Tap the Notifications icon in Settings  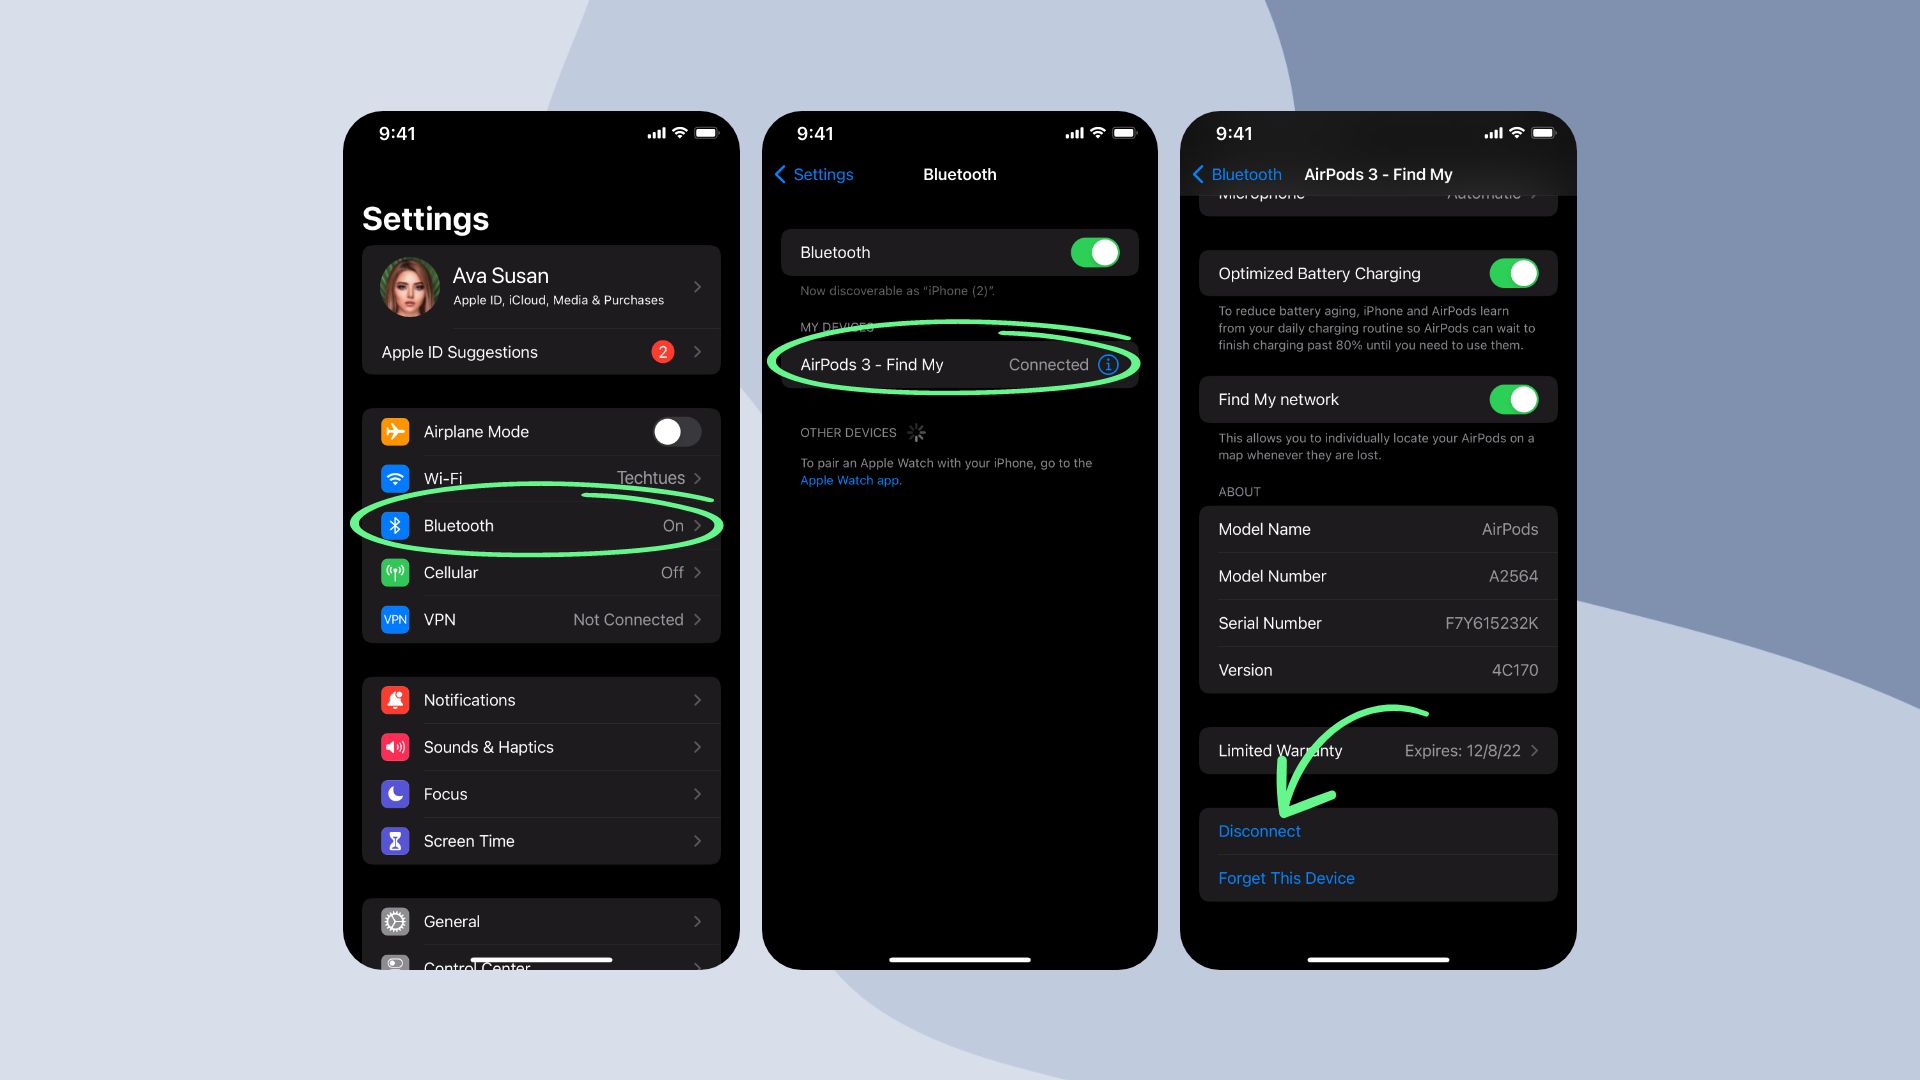396,699
